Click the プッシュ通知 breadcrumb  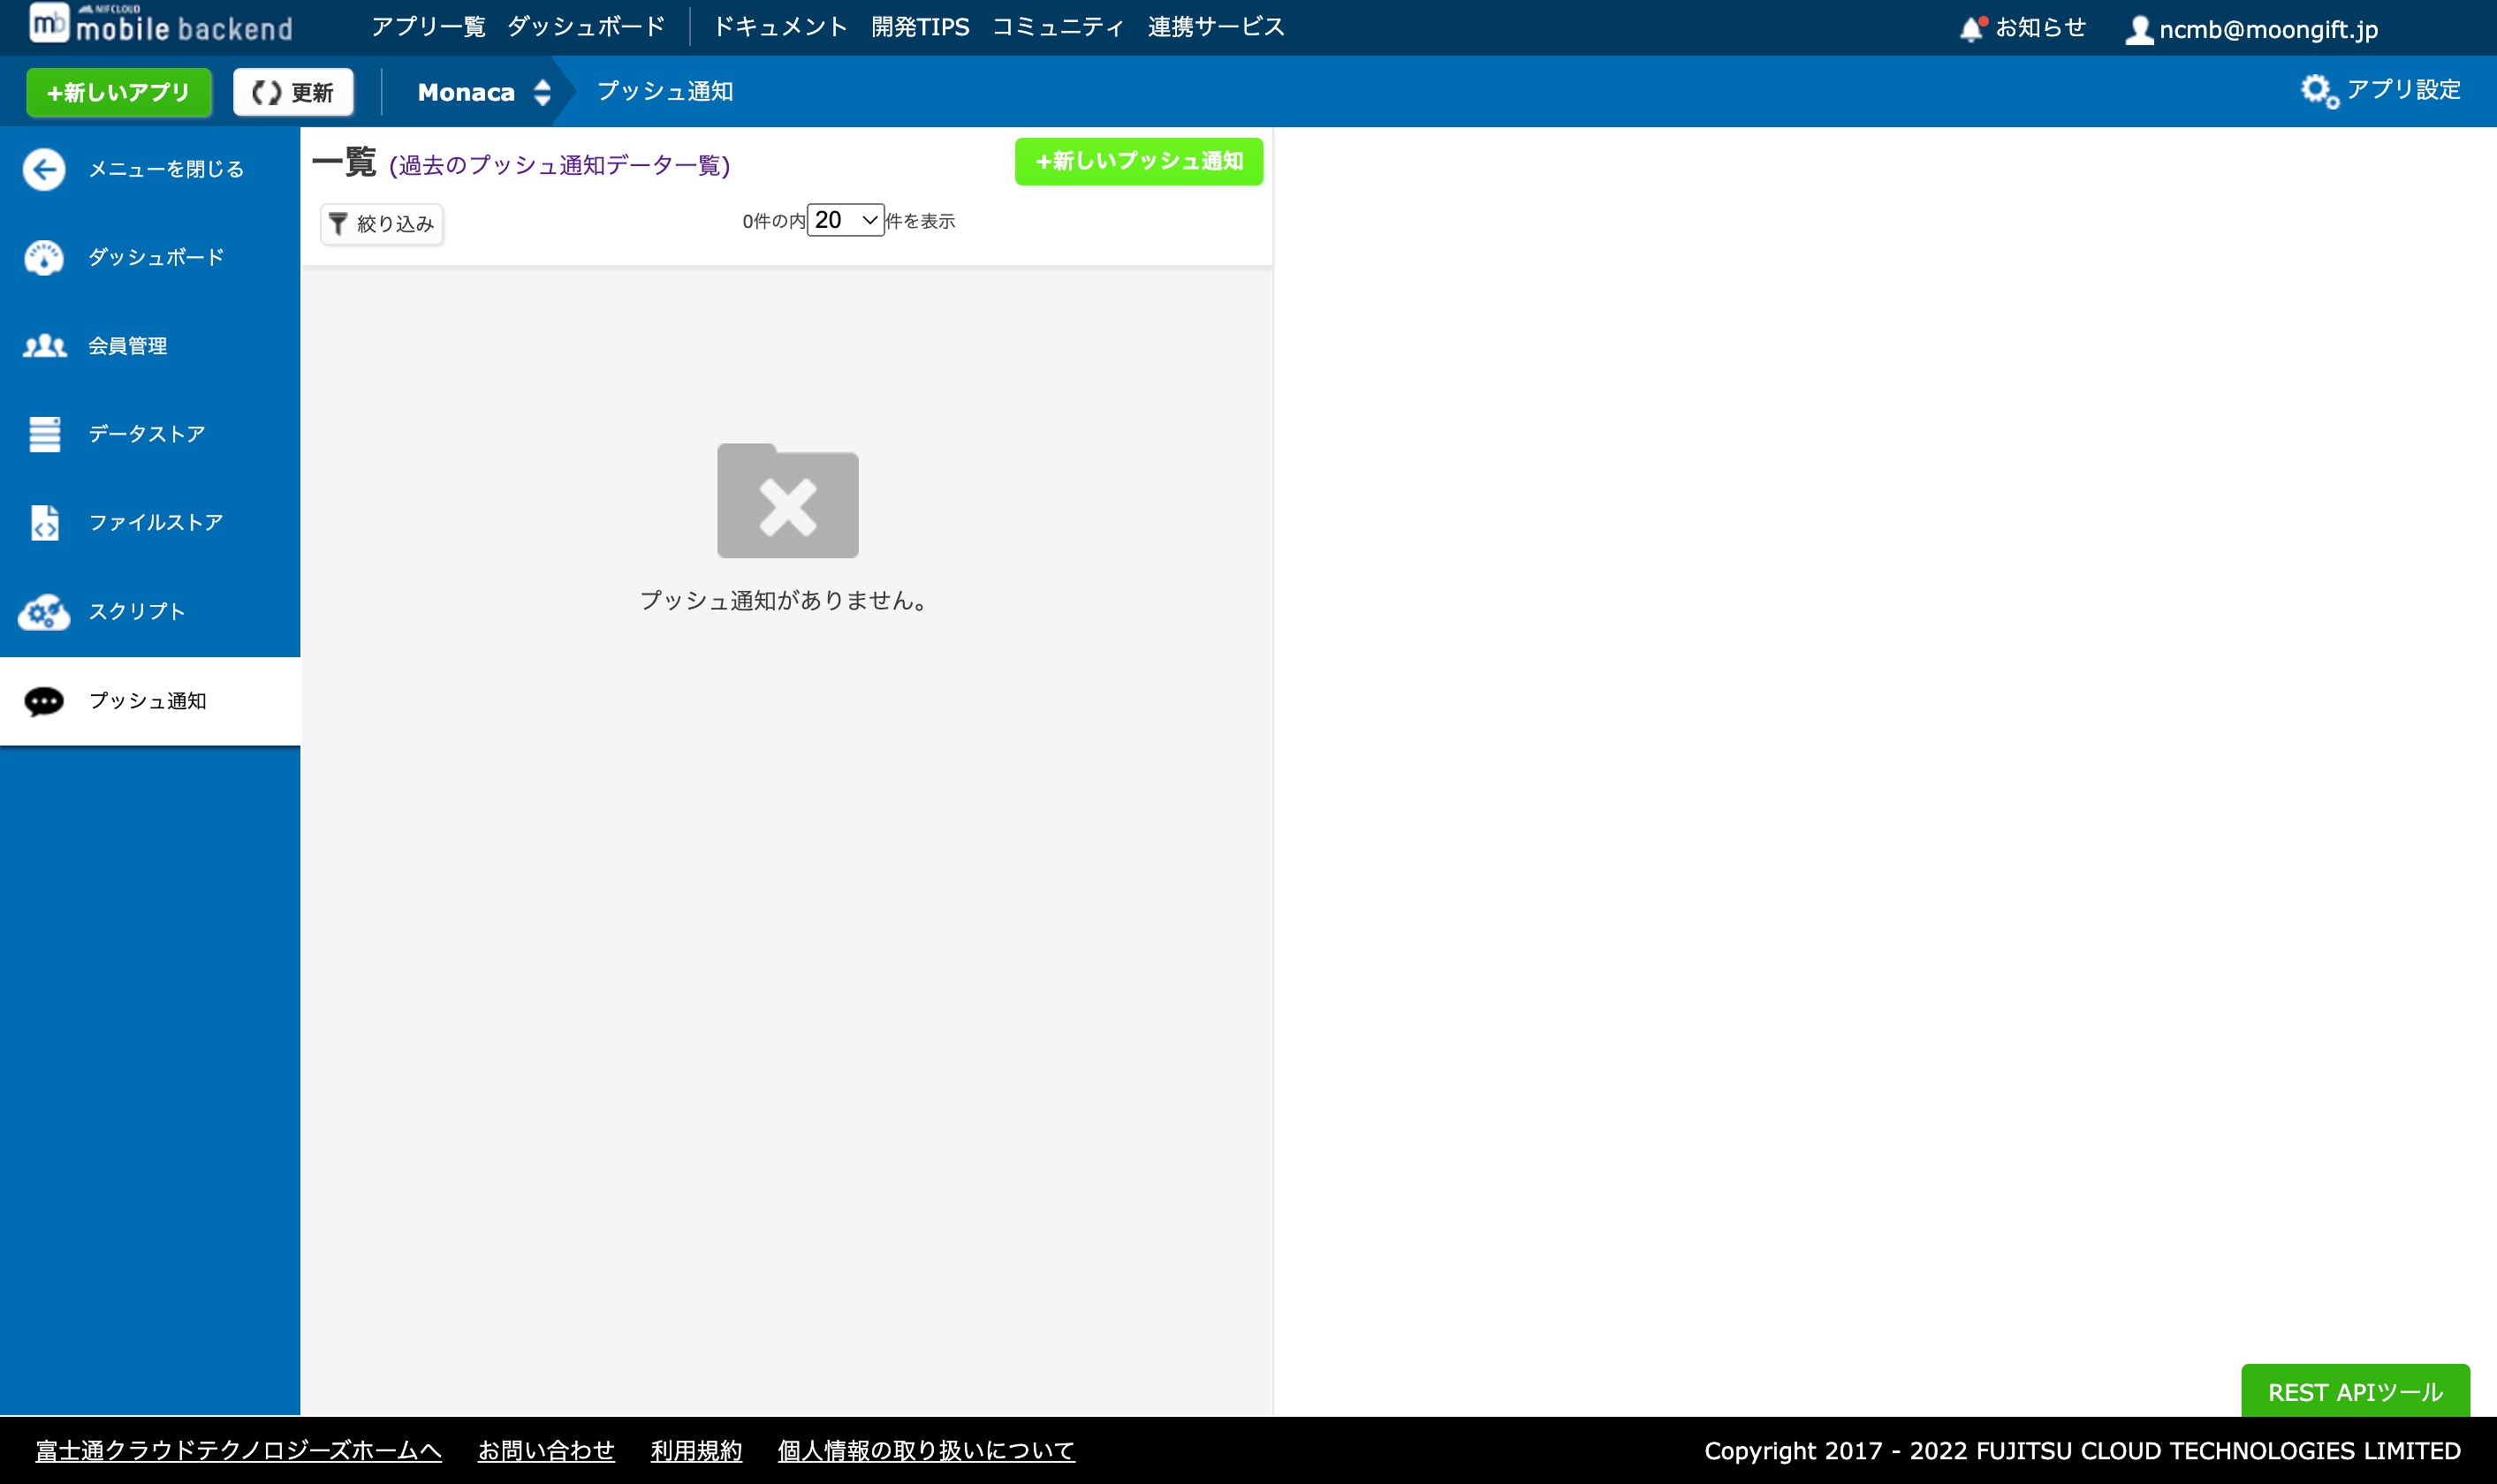pos(665,91)
